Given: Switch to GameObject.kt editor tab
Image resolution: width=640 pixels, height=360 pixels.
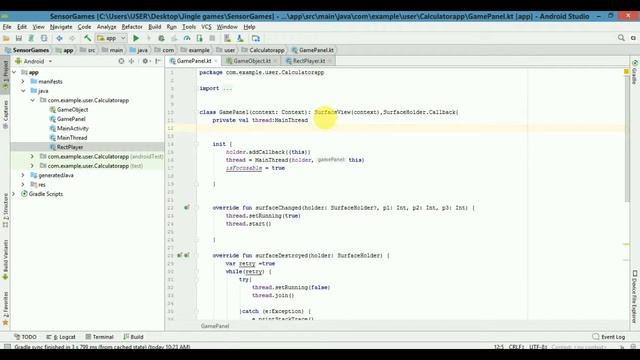Looking at the screenshot, I should 252,61.
